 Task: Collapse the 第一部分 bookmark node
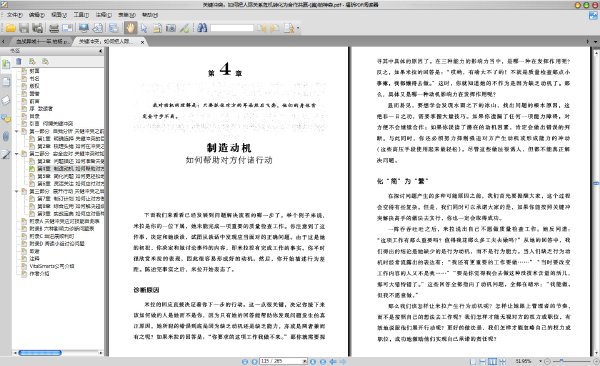[x=16, y=131]
